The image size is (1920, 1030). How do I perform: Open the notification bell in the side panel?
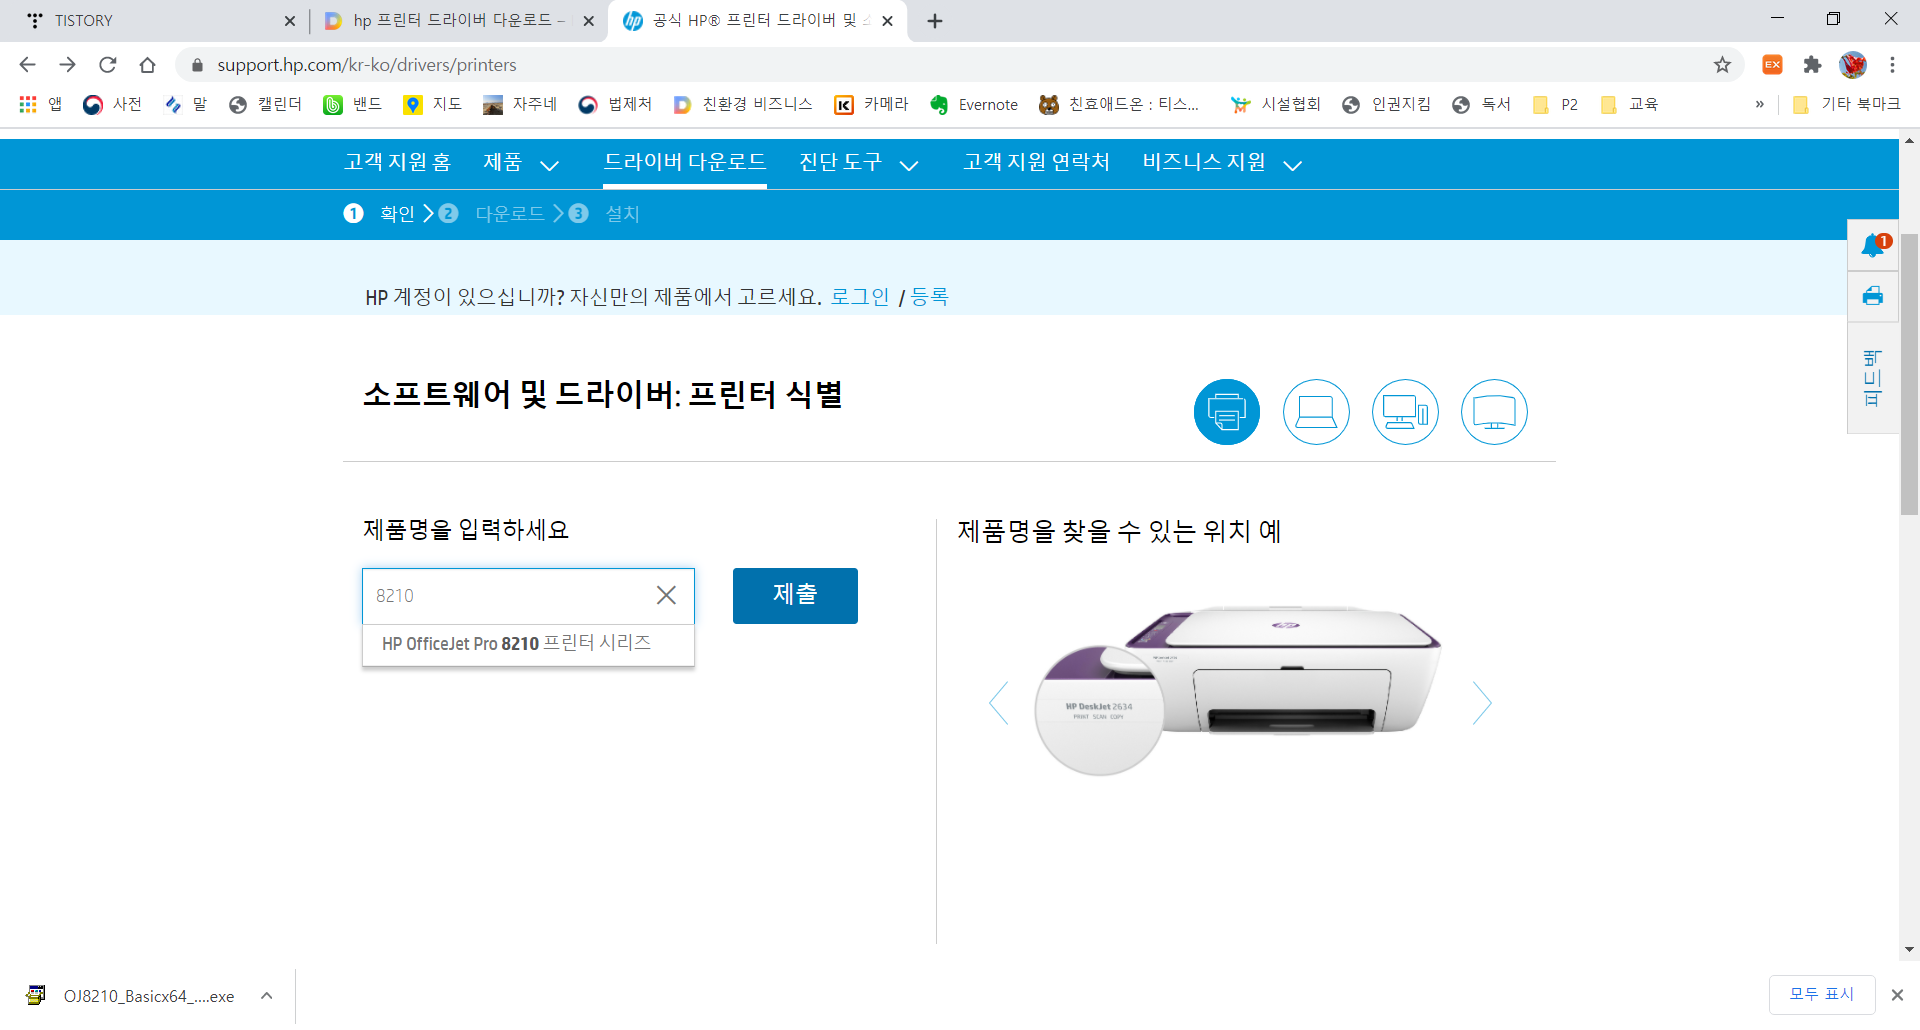pyautogui.click(x=1873, y=245)
